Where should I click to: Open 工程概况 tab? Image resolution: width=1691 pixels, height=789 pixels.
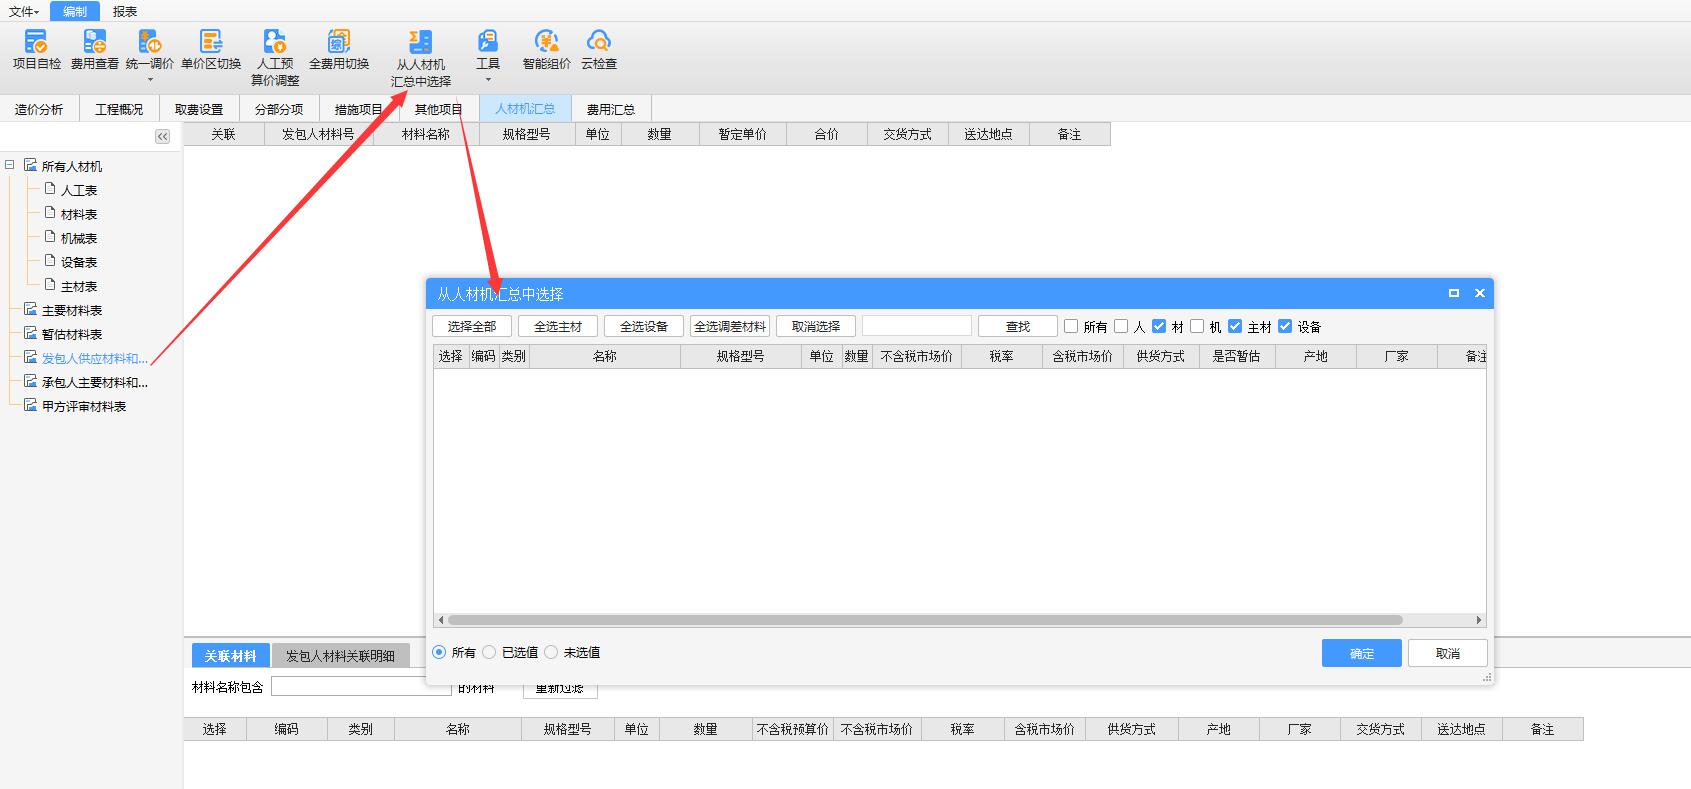(119, 109)
